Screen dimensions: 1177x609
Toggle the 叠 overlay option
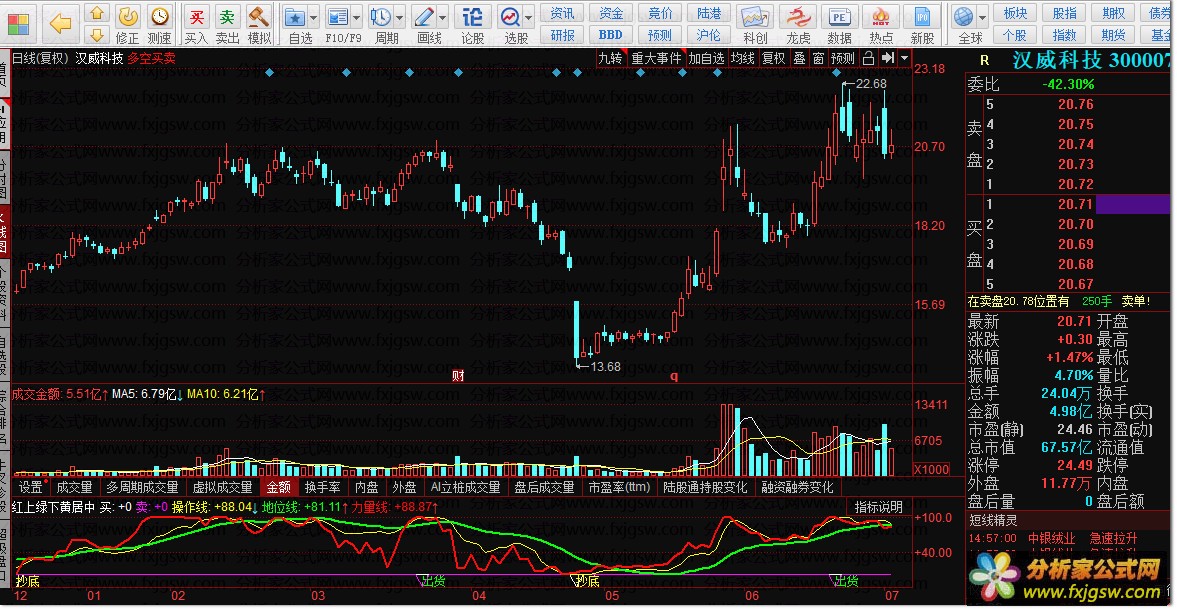tap(799, 59)
